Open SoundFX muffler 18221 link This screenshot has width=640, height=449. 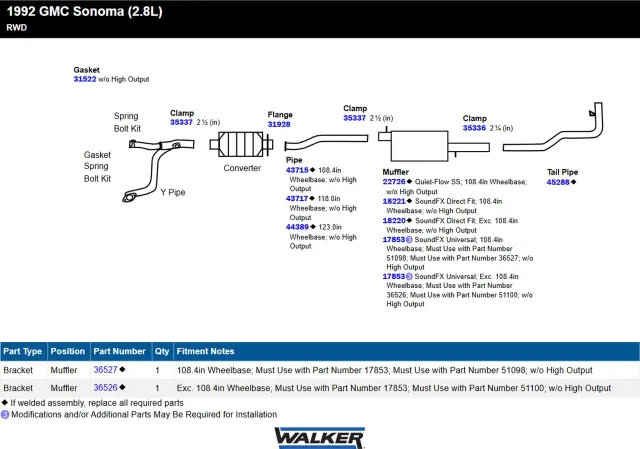[x=394, y=201]
